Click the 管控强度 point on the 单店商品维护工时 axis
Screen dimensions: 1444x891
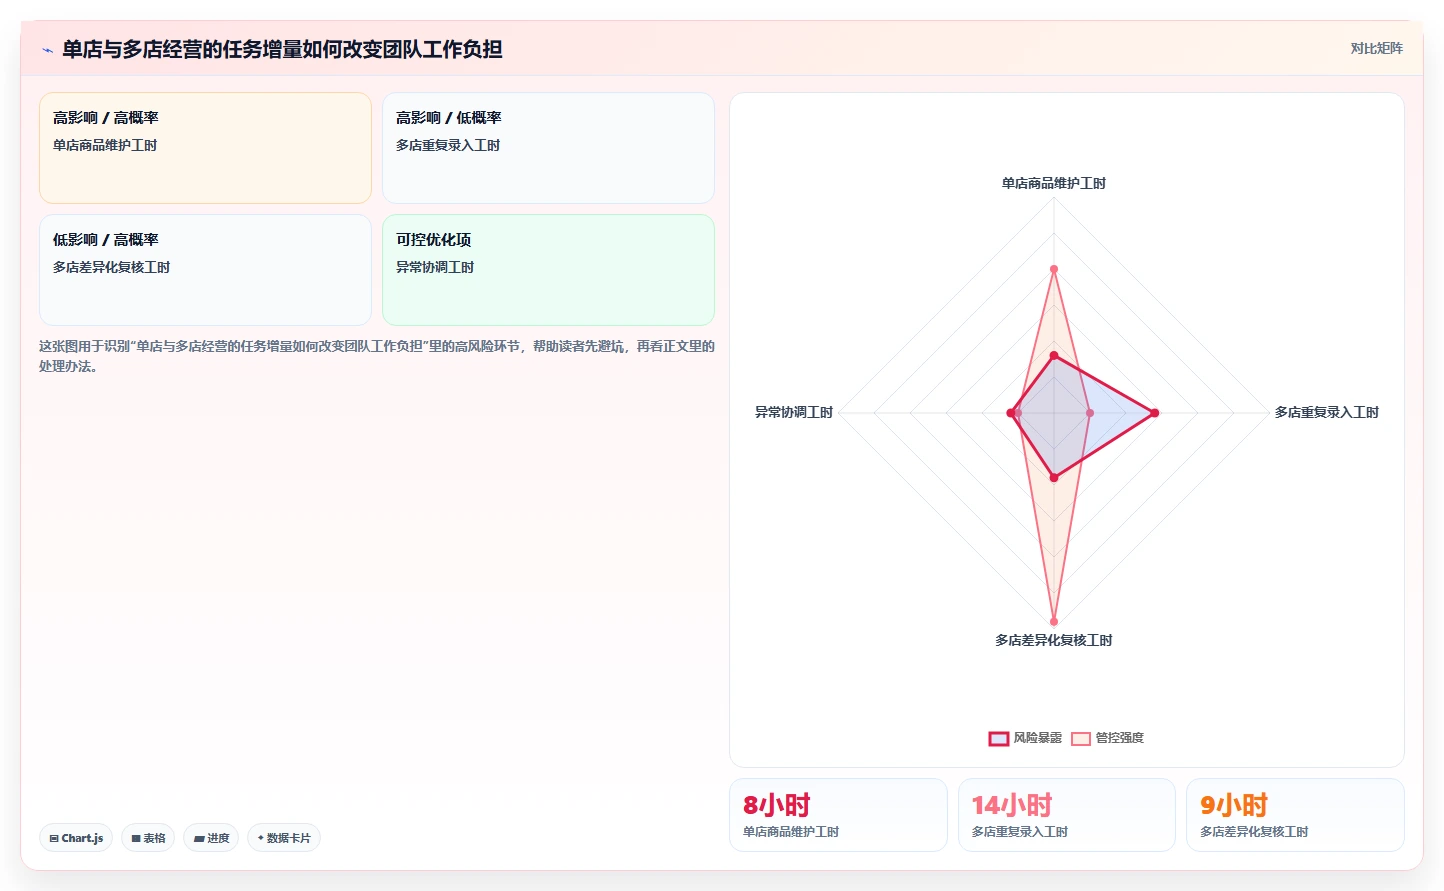[1053, 269]
